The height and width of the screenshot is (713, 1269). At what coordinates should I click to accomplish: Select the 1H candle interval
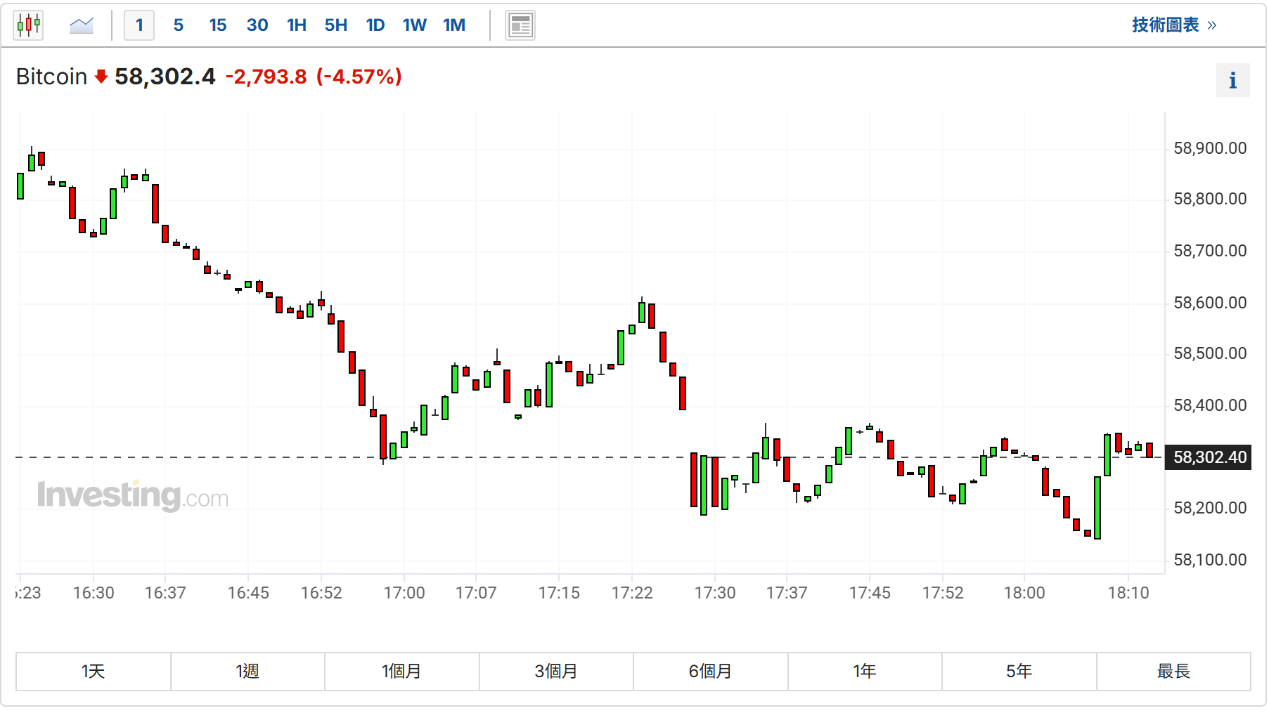296,25
